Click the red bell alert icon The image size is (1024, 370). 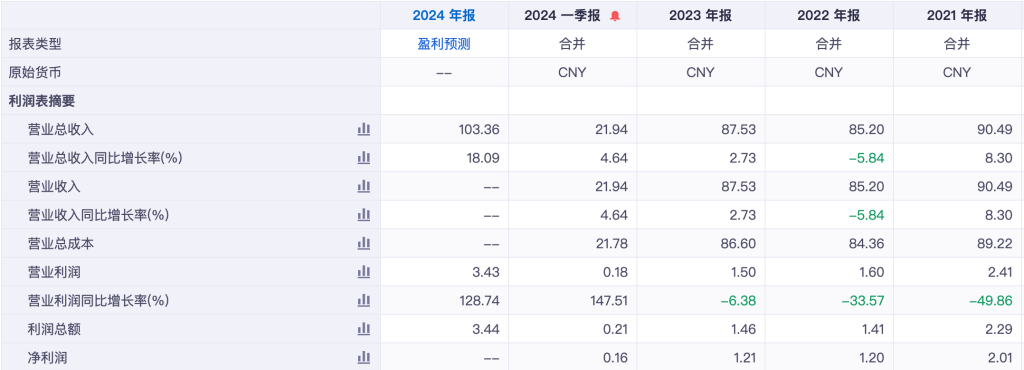pos(615,16)
